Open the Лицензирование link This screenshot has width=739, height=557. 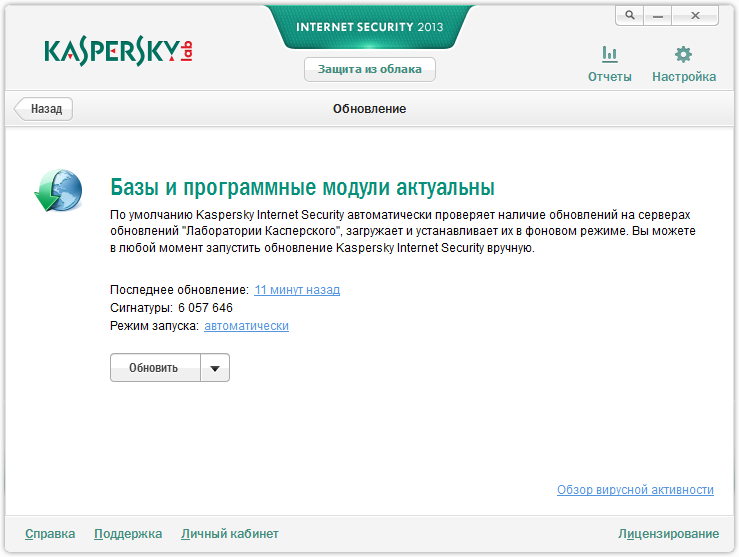click(669, 533)
